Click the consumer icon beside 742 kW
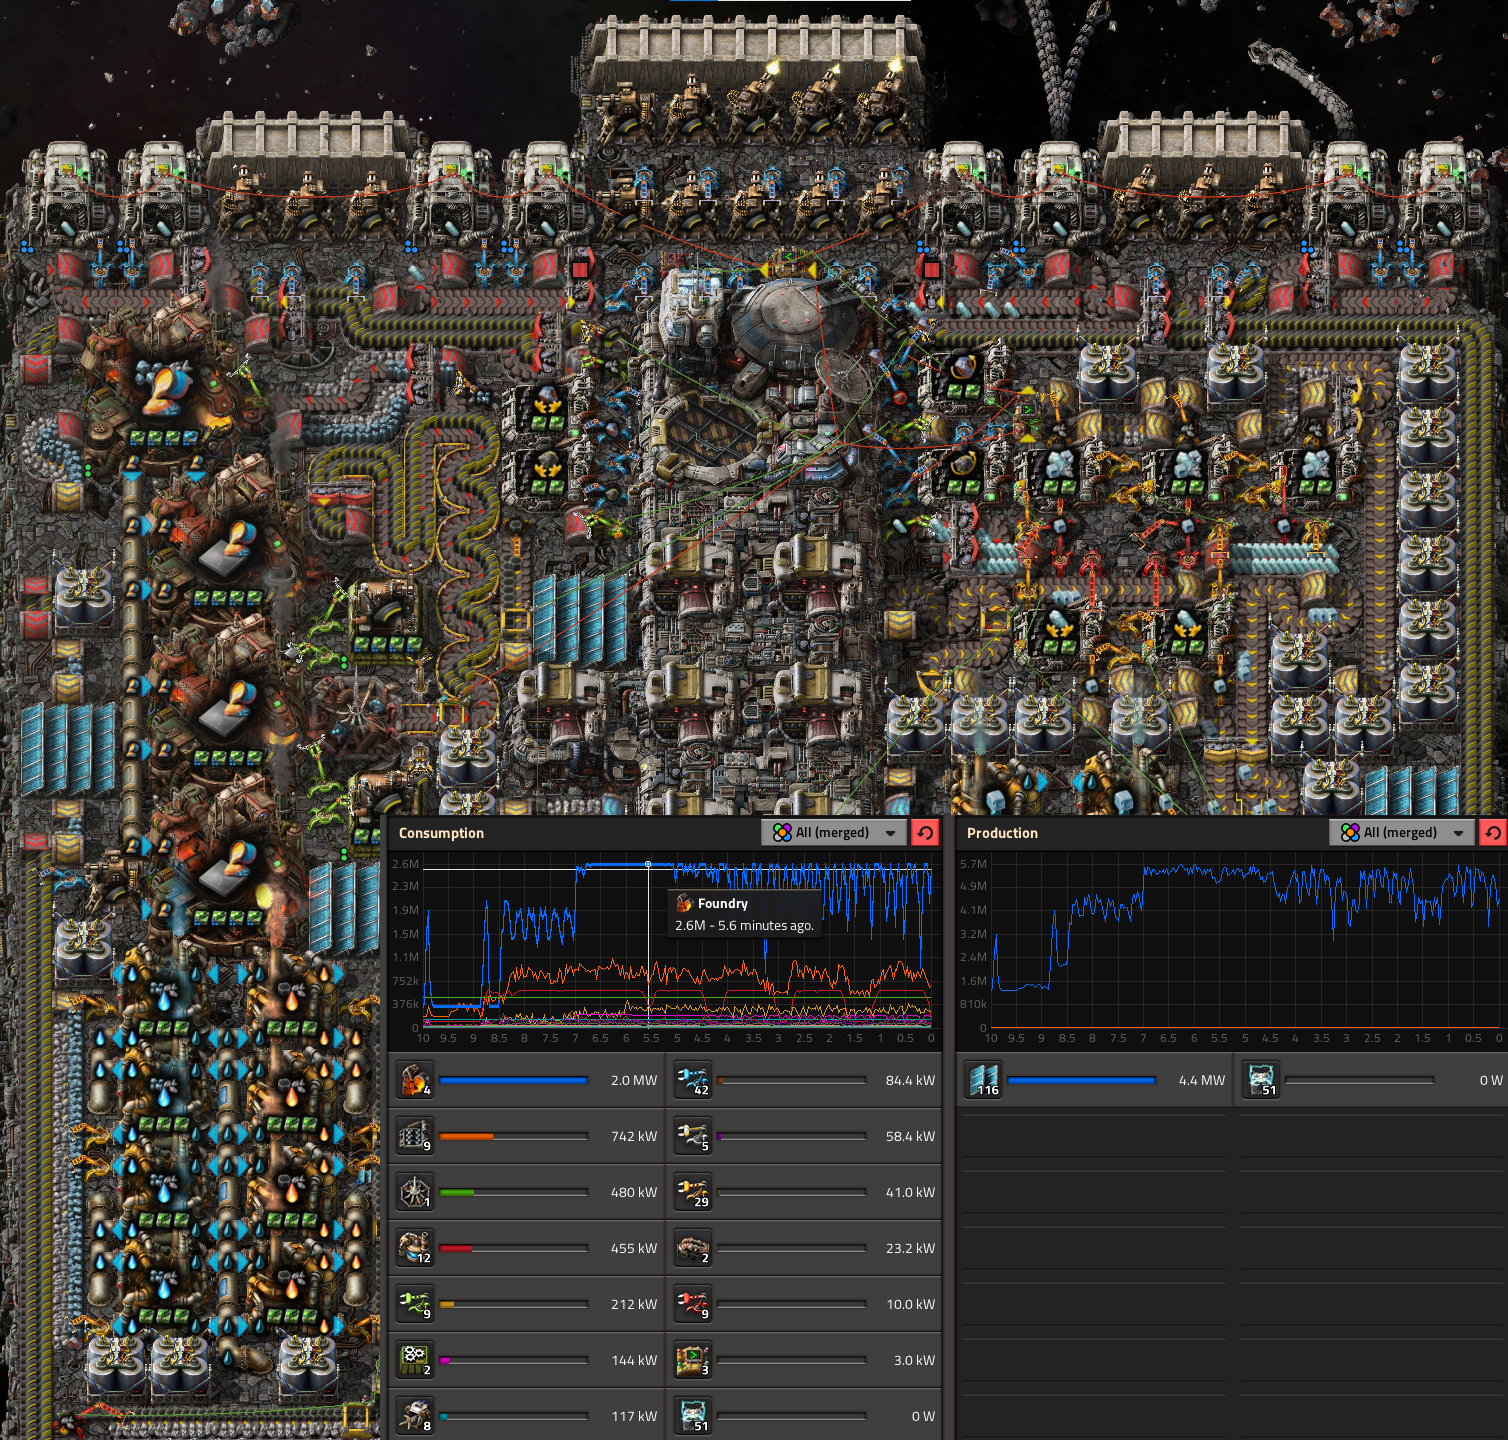 (x=414, y=1136)
